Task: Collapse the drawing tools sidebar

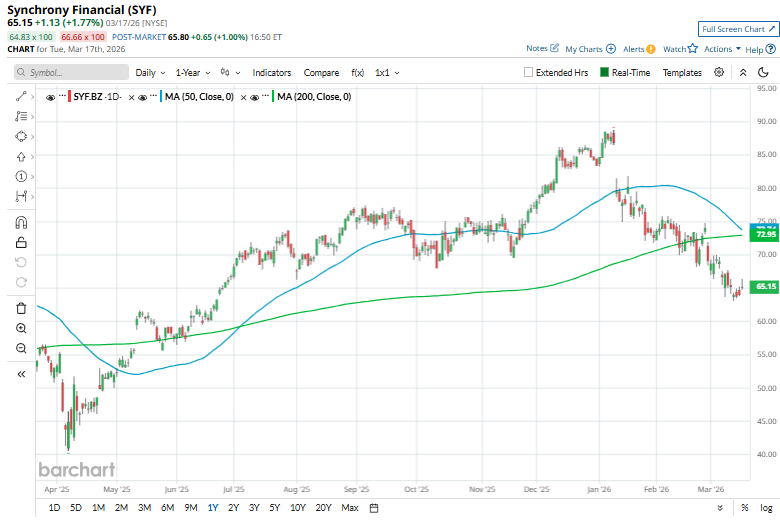Action: pos(20,374)
